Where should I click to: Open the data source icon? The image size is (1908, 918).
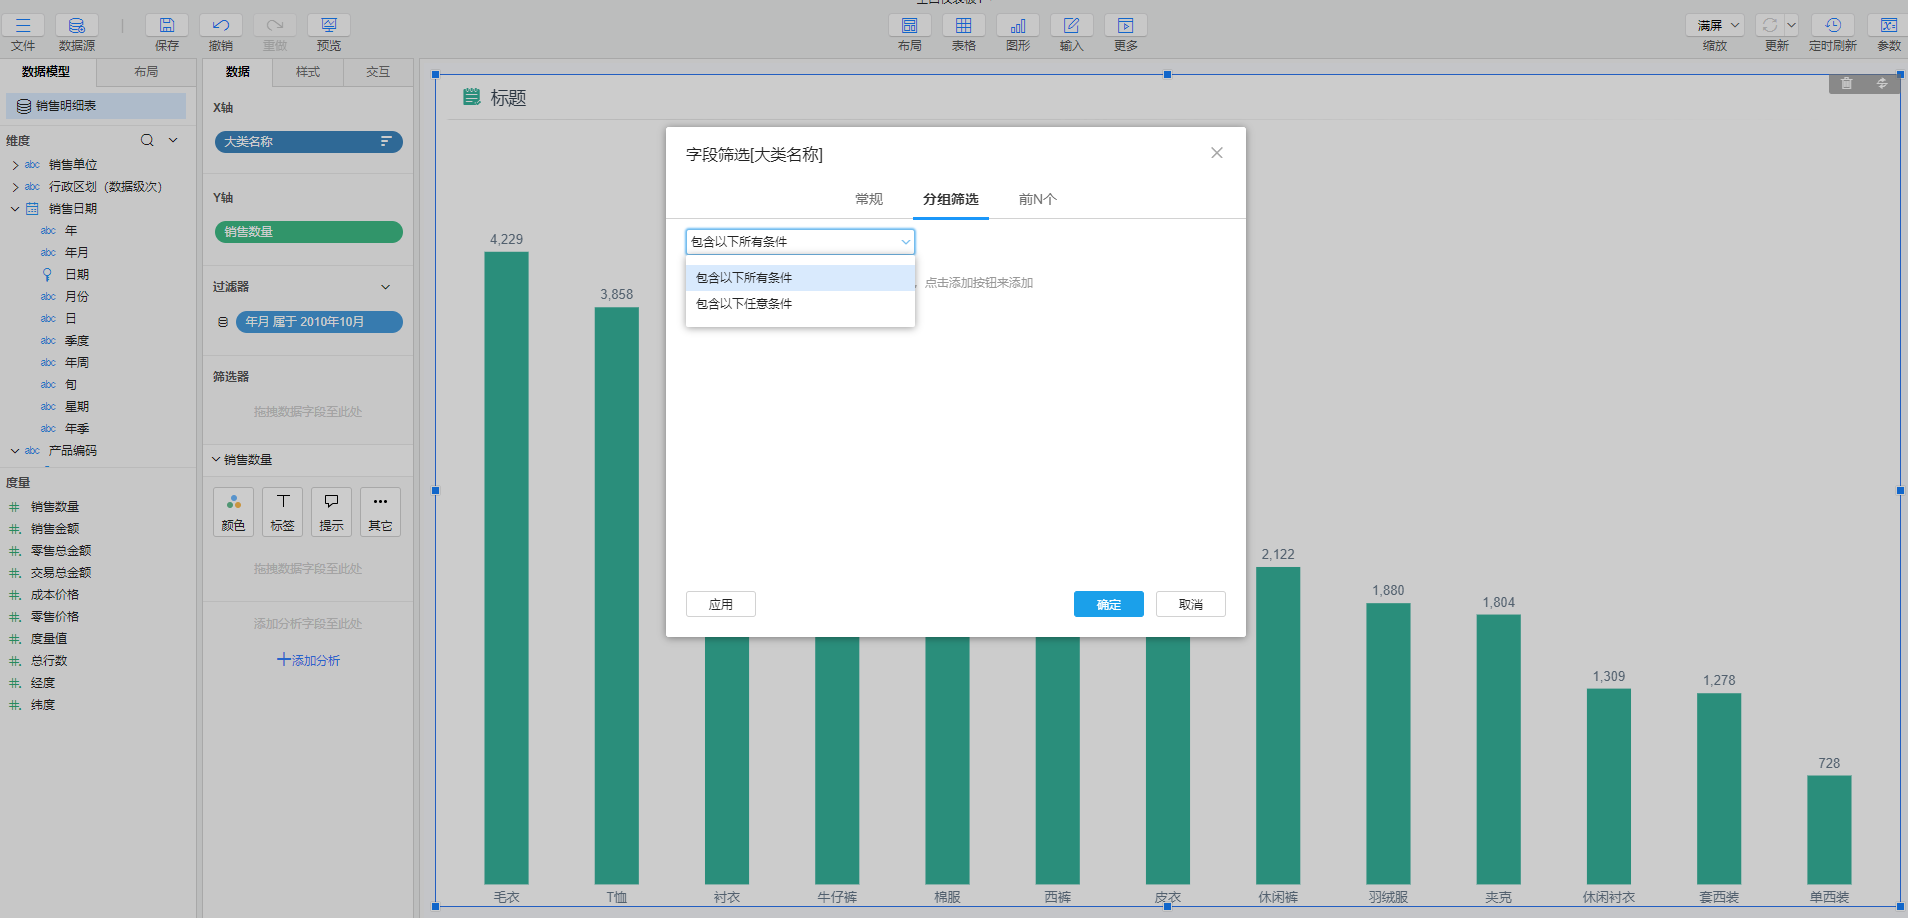(76, 26)
